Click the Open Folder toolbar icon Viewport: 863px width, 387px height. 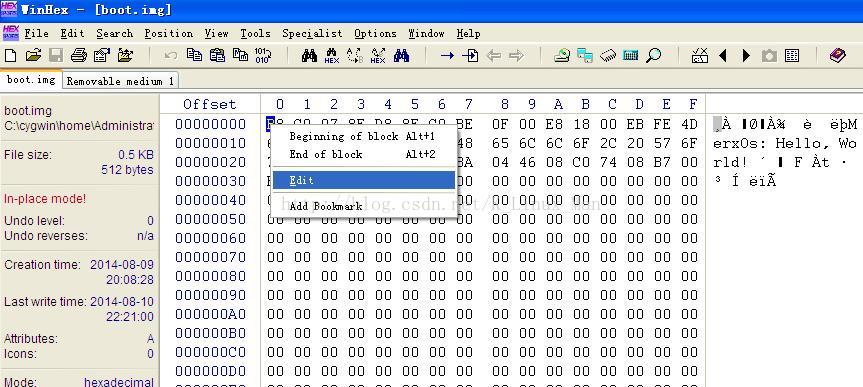[125, 56]
